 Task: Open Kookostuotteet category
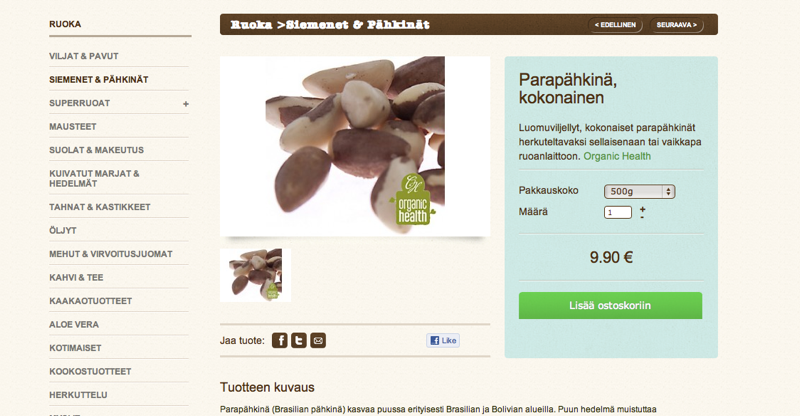pyautogui.click(x=90, y=372)
